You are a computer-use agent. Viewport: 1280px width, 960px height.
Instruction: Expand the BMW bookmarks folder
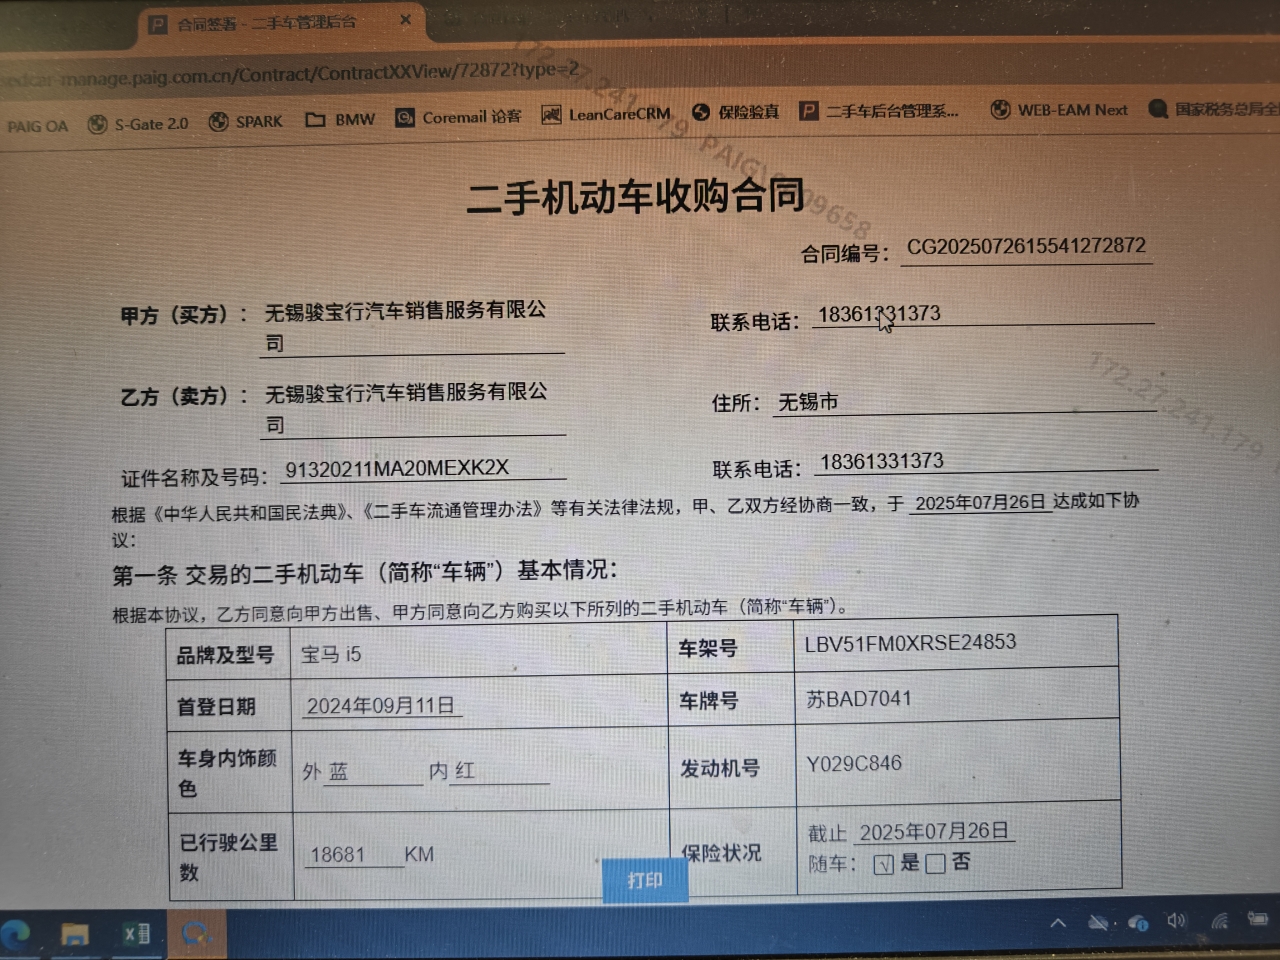(340, 120)
